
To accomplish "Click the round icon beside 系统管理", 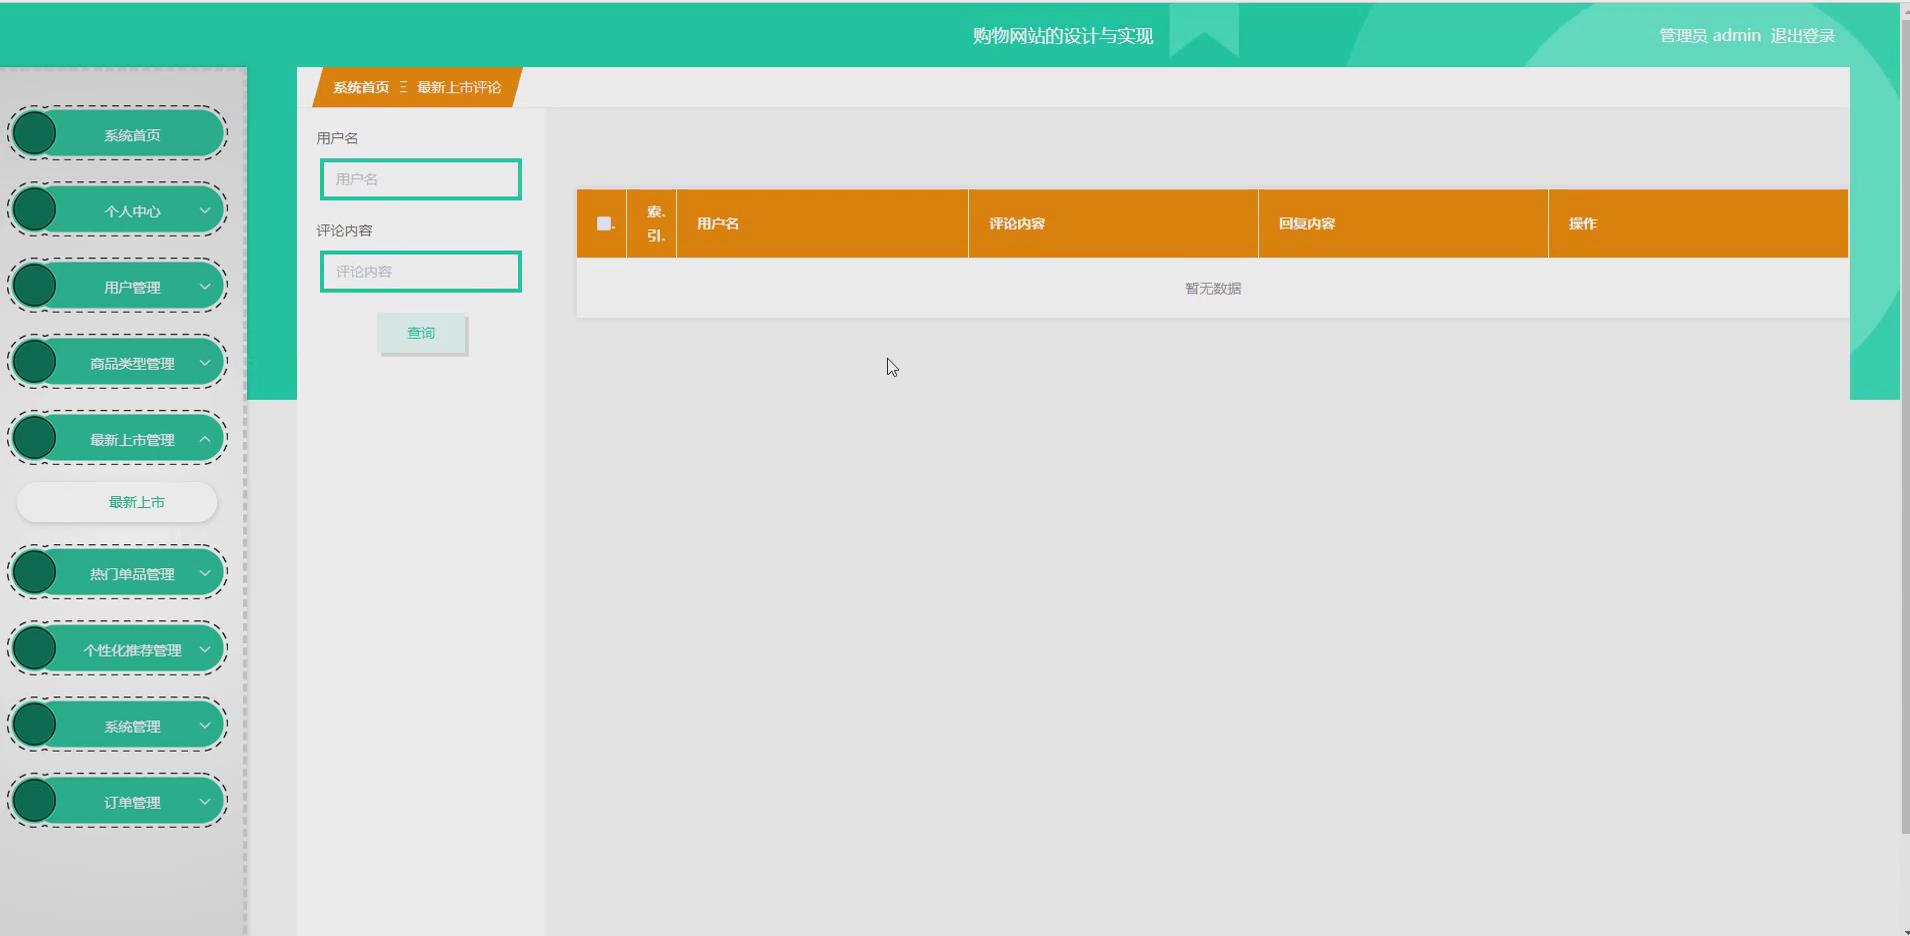I will 34,725.
